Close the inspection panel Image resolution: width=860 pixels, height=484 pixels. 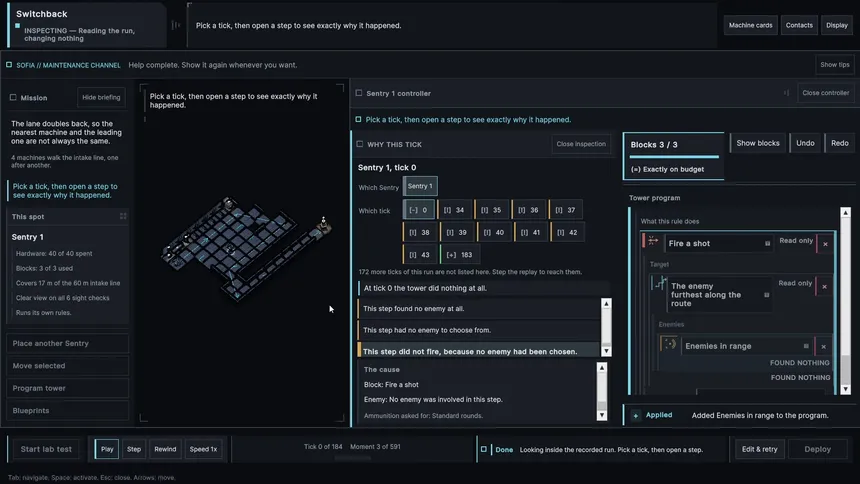coord(581,144)
